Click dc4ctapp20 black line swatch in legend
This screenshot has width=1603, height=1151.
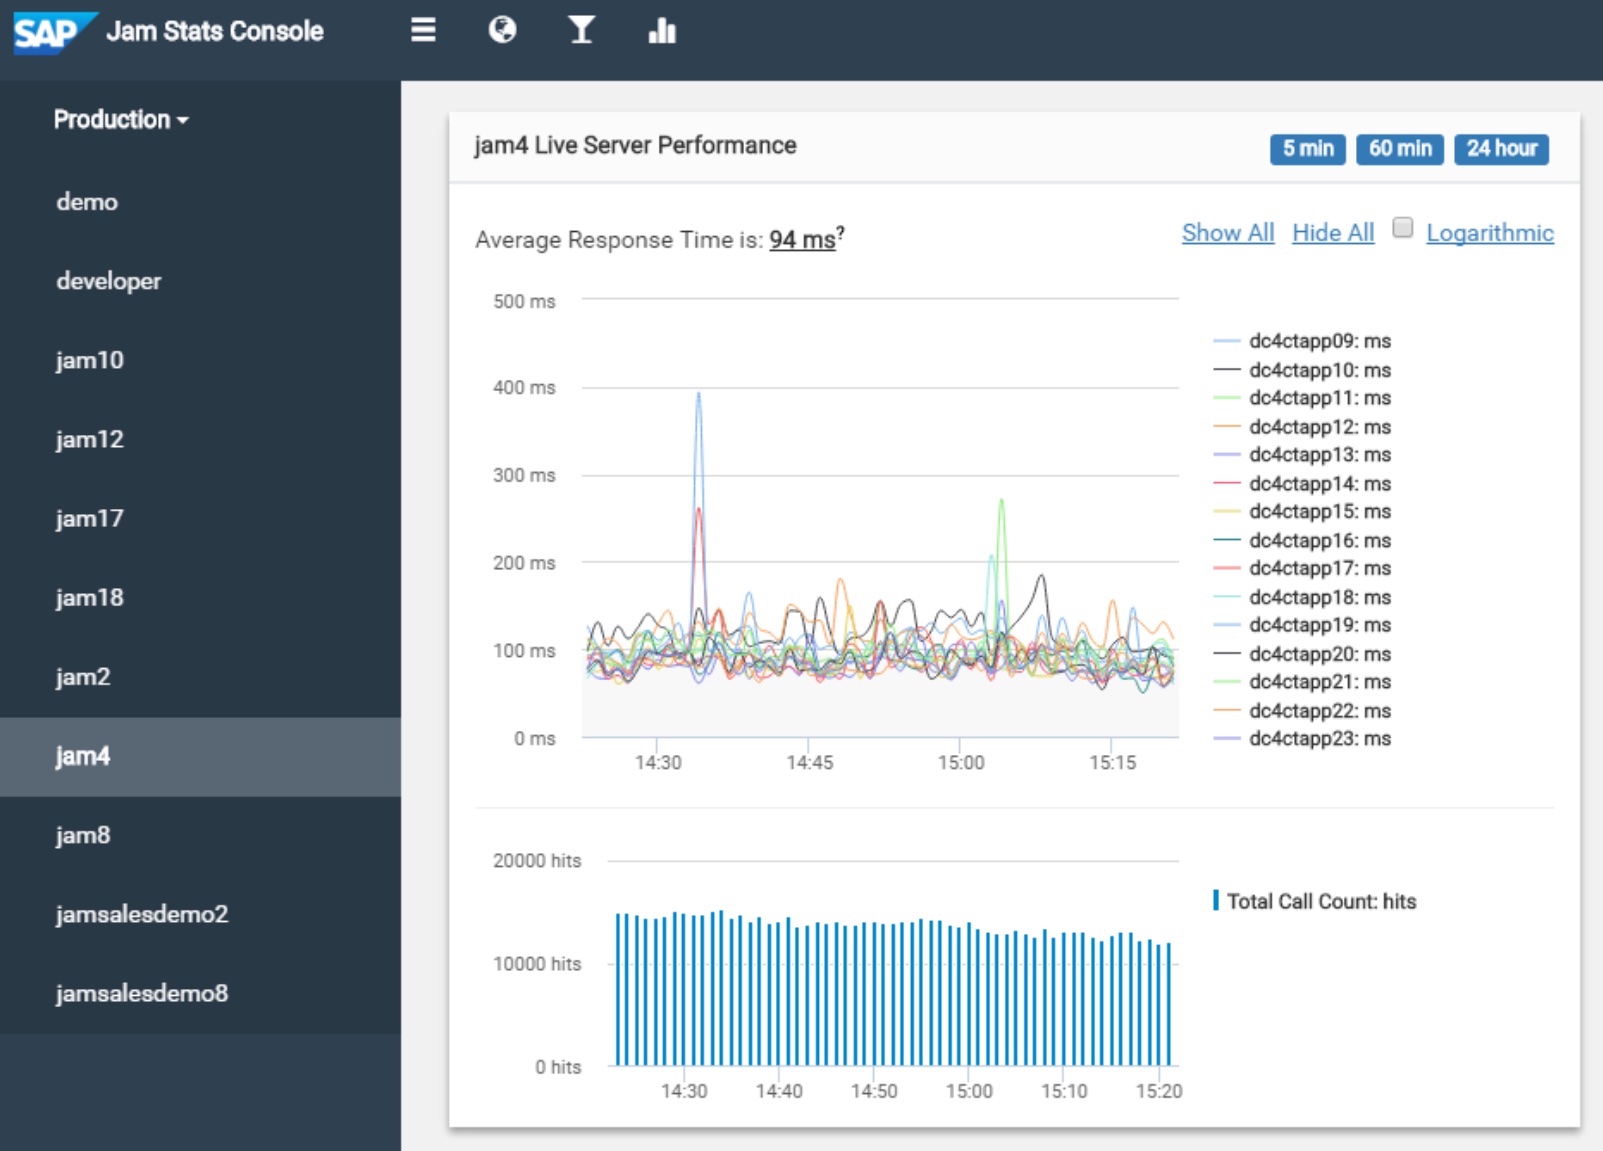1227,654
